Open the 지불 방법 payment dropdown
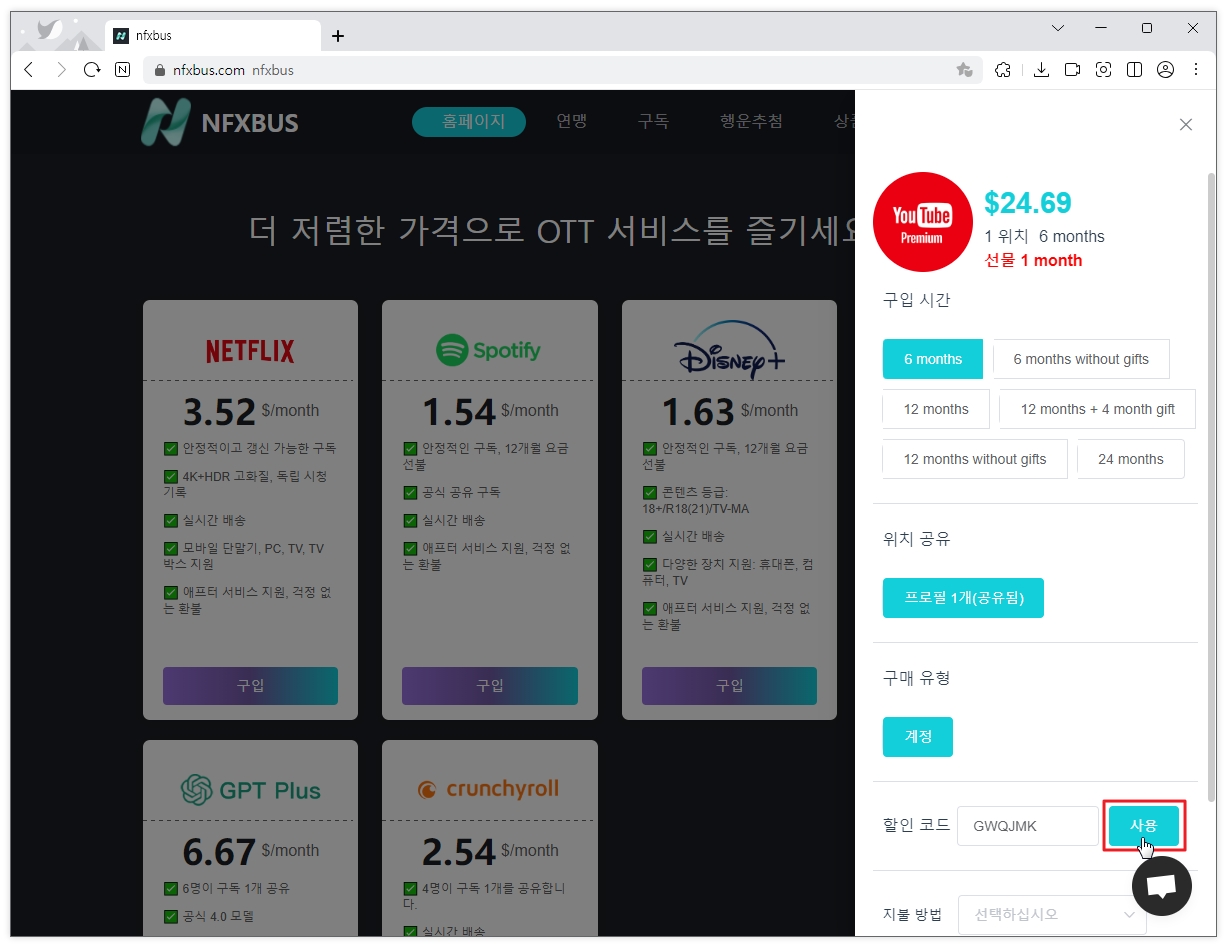 tap(1052, 914)
